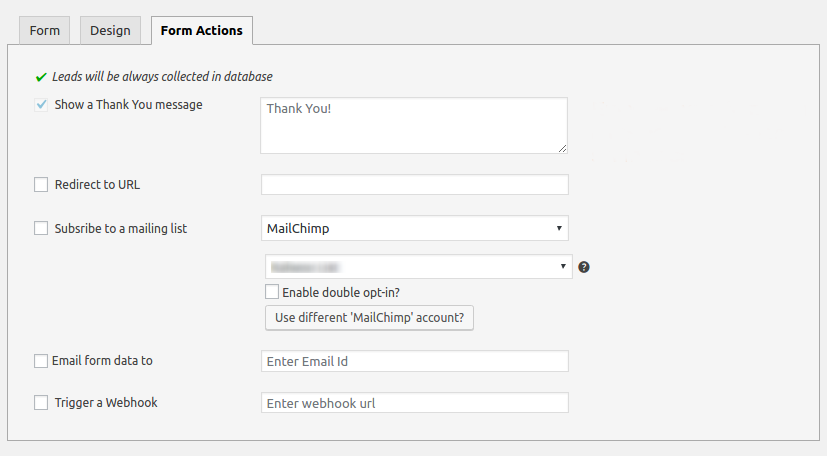Open the Design tab
The height and width of the screenshot is (456, 827).
click(110, 30)
